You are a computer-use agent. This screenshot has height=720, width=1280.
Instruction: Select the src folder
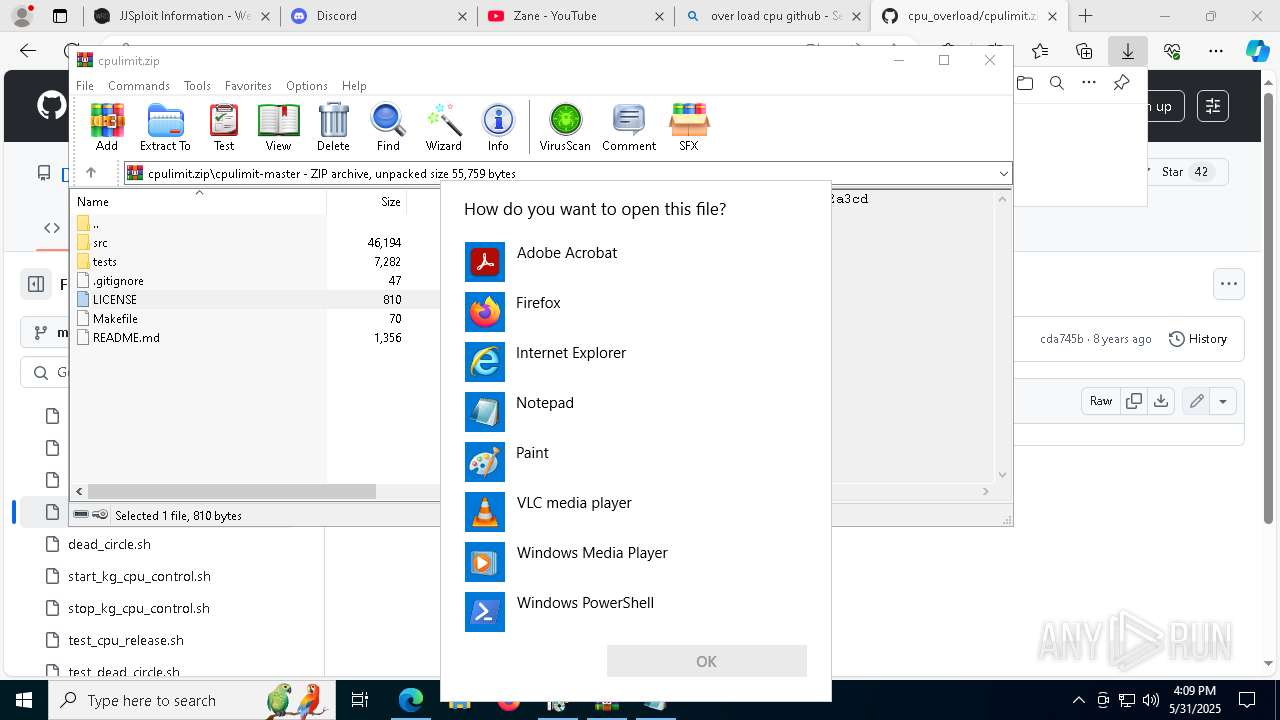pyautogui.click(x=100, y=243)
